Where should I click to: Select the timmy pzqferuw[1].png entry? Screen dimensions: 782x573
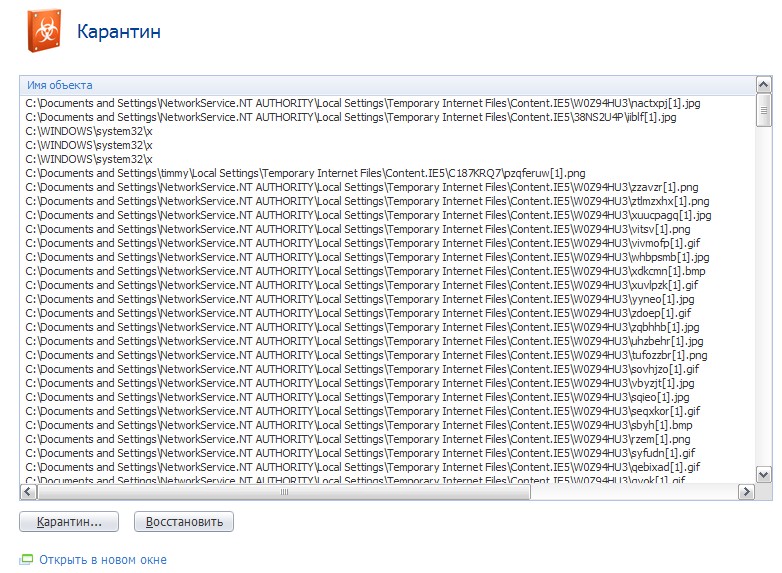click(305, 173)
